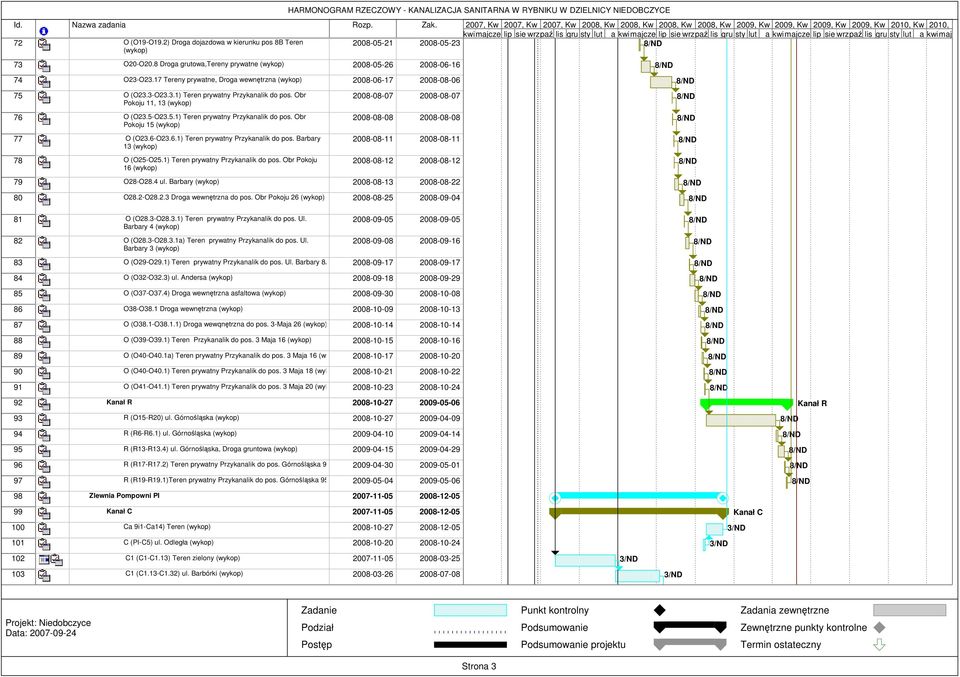Click task name 'Kanał R'
The width and height of the screenshot is (960, 677).
pyautogui.click(x=119, y=403)
